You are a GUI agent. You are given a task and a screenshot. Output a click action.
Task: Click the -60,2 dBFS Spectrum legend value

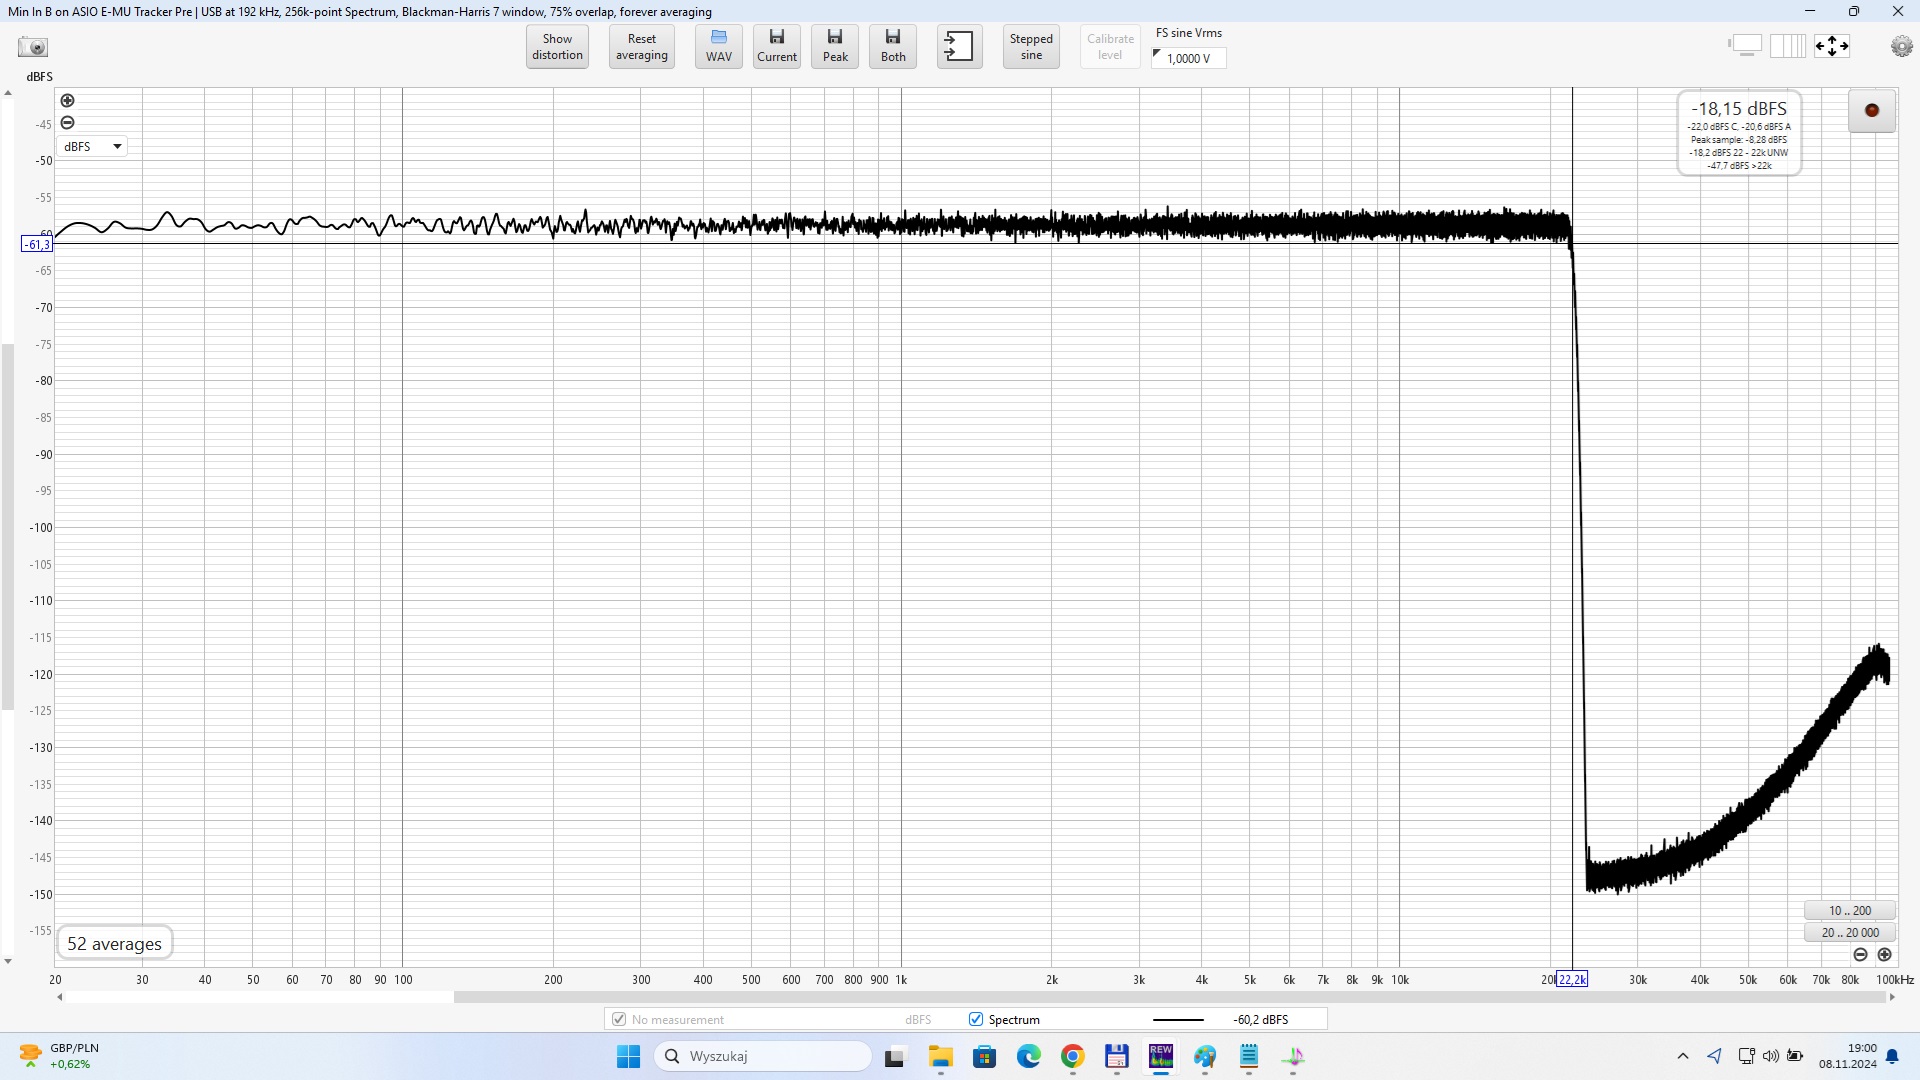[x=1260, y=1019]
